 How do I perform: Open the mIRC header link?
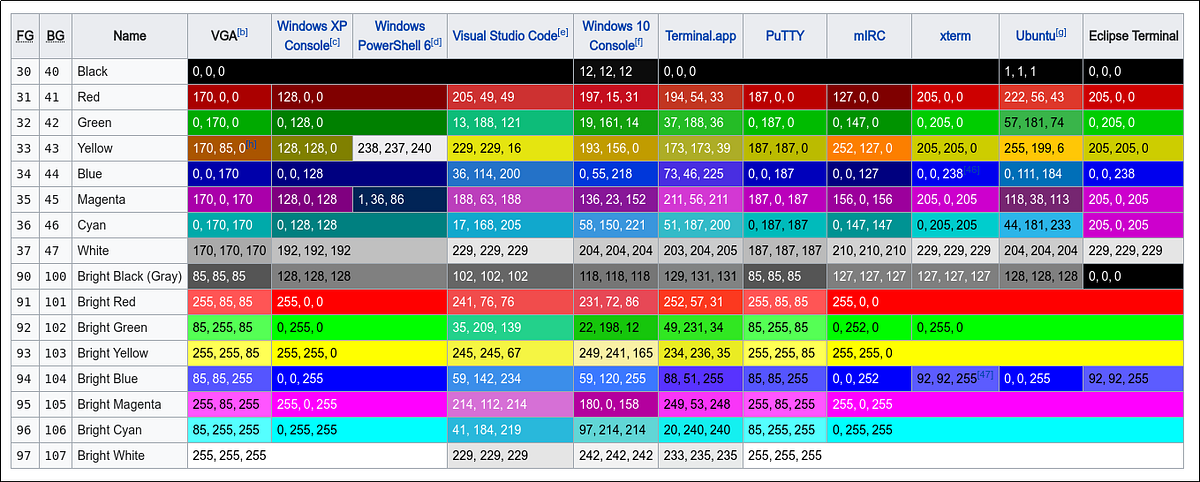click(x=868, y=36)
